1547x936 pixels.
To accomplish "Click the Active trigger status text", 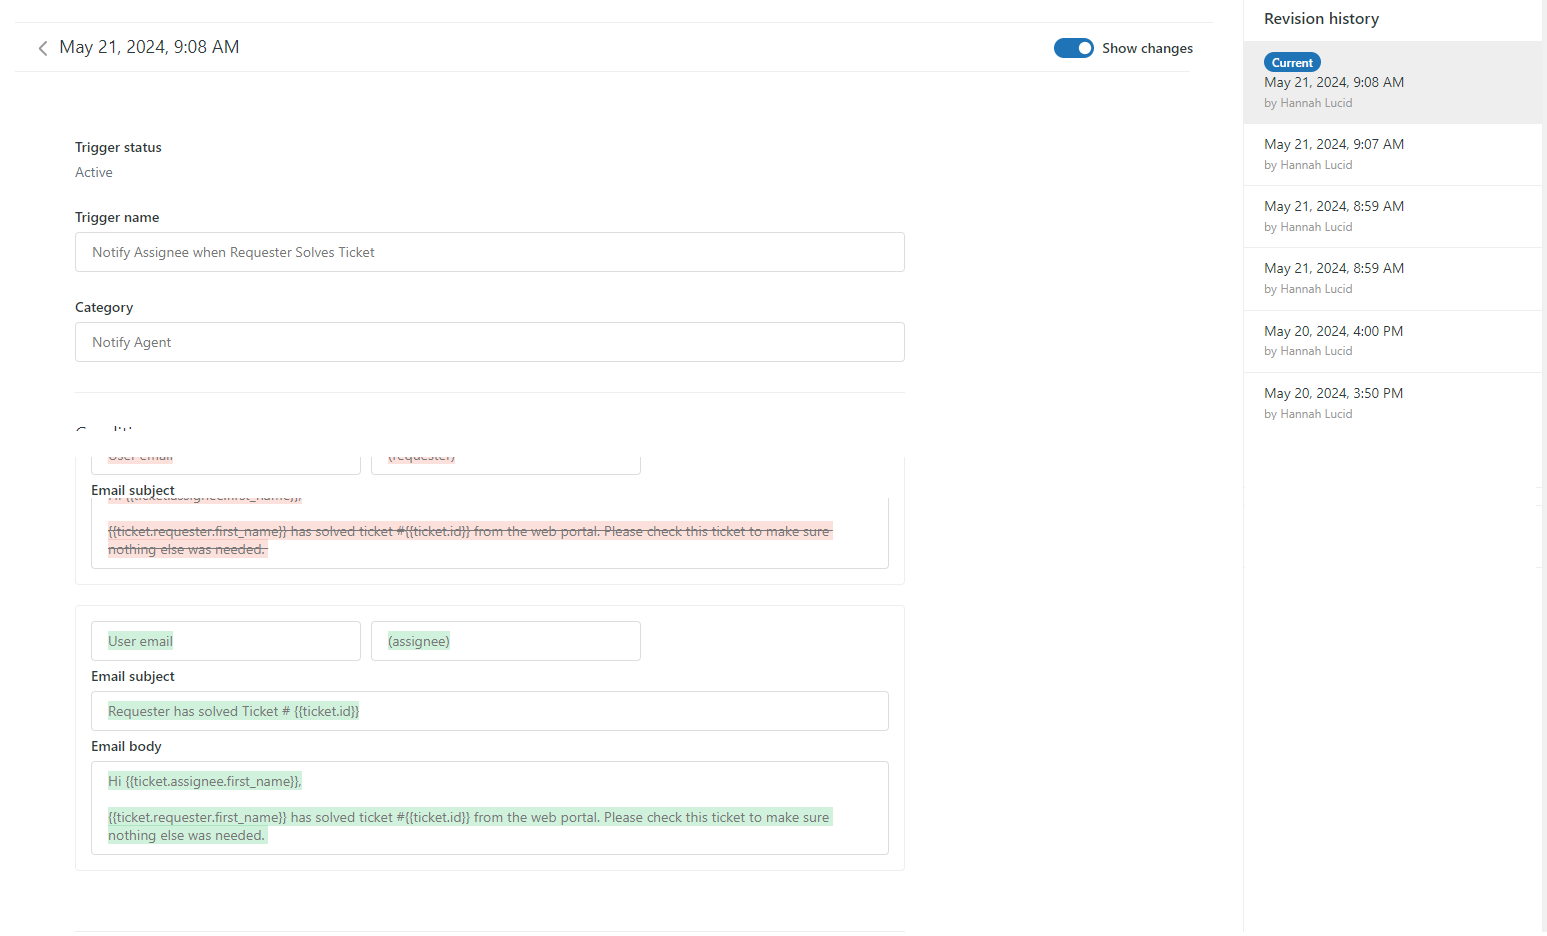I will click(x=94, y=172).
